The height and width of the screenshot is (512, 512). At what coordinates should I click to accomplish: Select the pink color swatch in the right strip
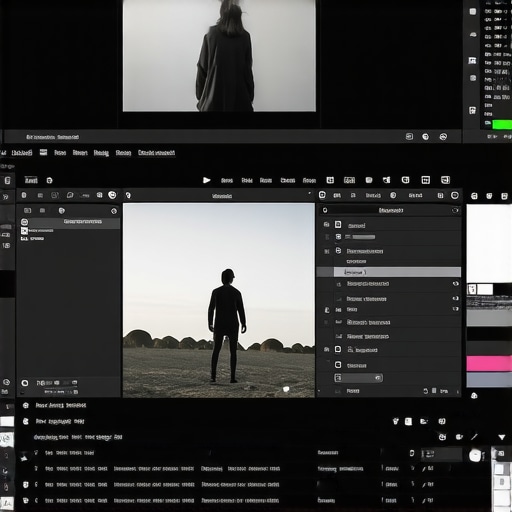[489, 364]
